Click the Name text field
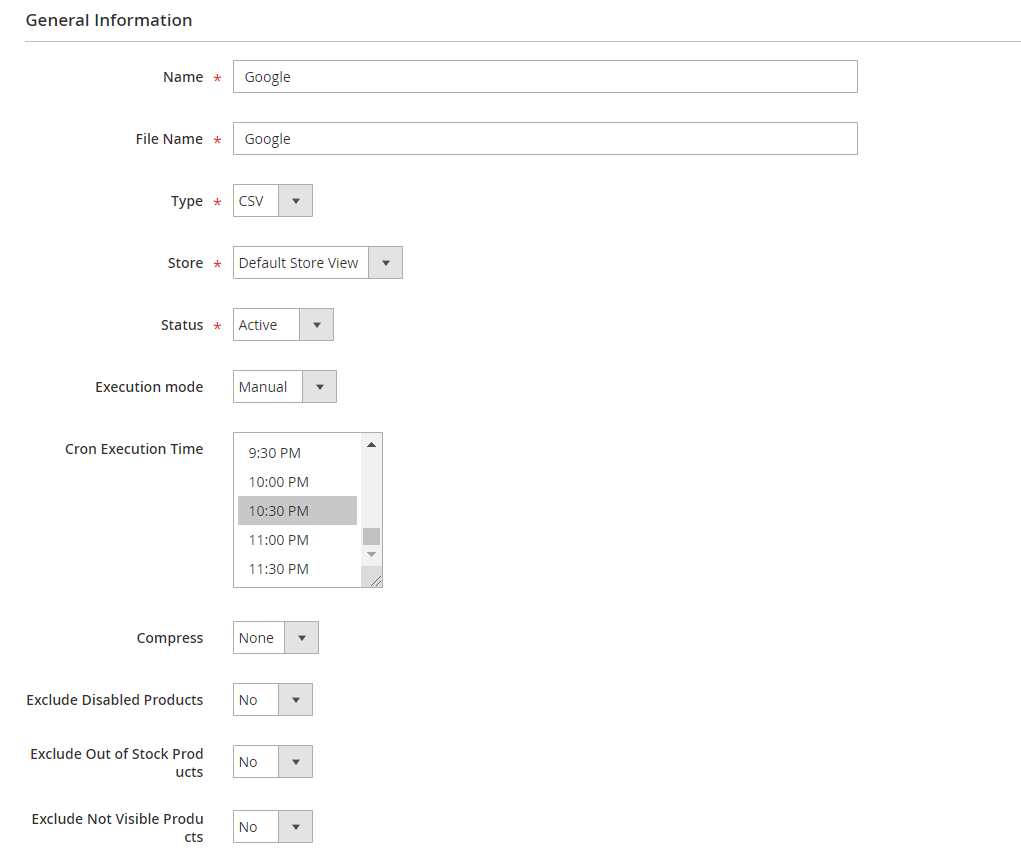The height and width of the screenshot is (859, 1021). pos(544,77)
